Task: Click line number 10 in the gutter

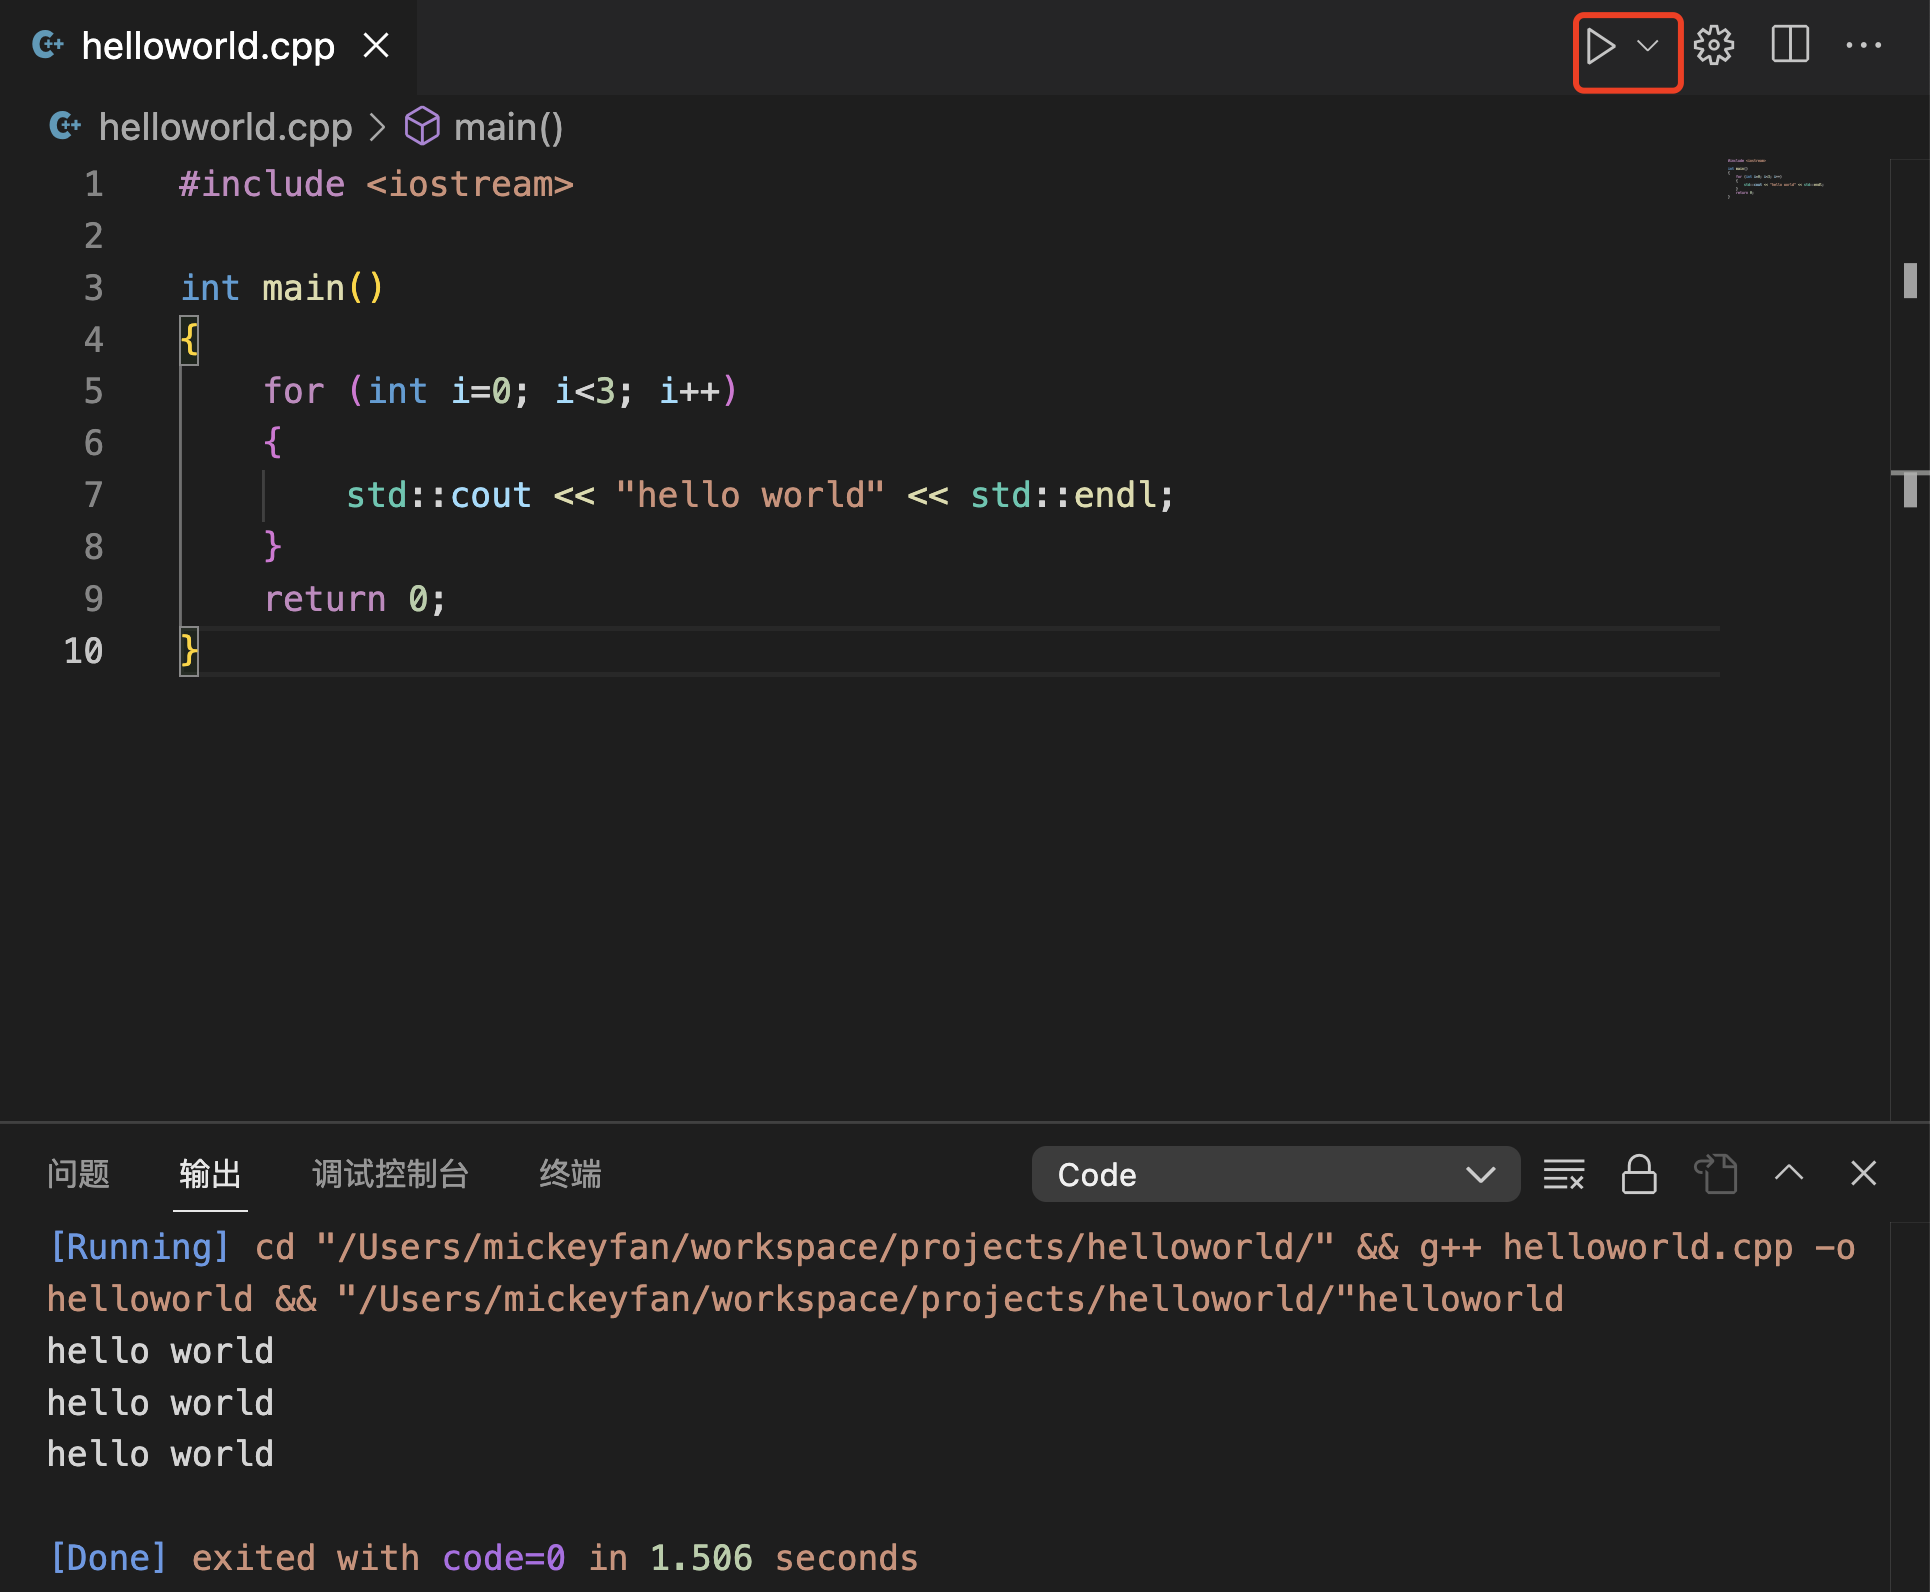Action: 83,651
